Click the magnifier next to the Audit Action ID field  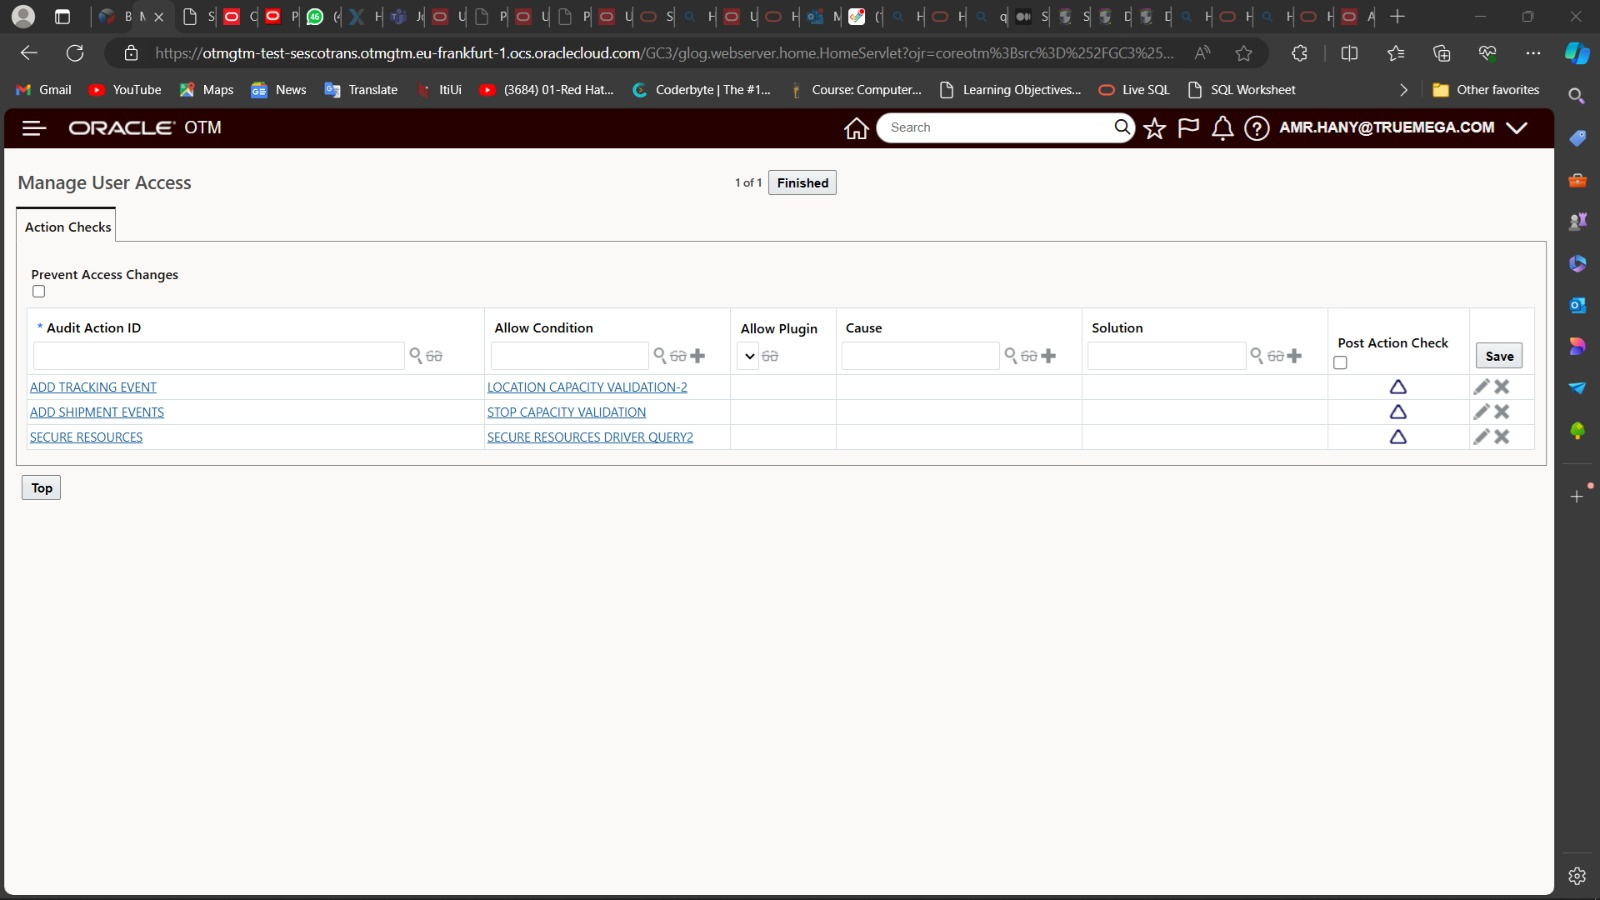(x=417, y=355)
